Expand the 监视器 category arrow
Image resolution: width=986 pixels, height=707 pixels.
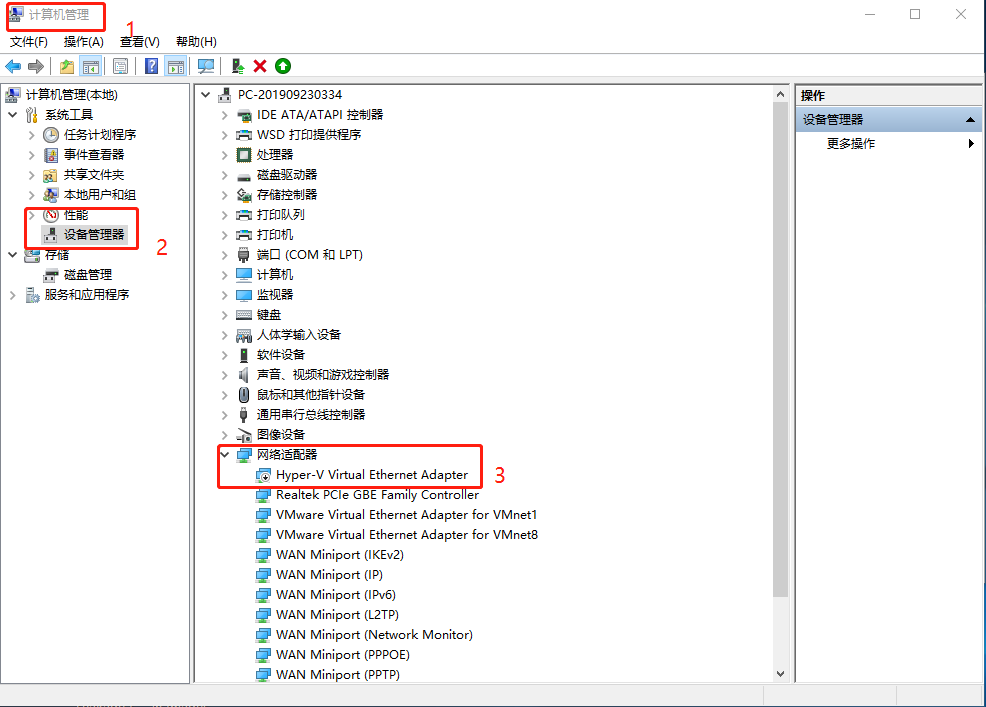[224, 294]
